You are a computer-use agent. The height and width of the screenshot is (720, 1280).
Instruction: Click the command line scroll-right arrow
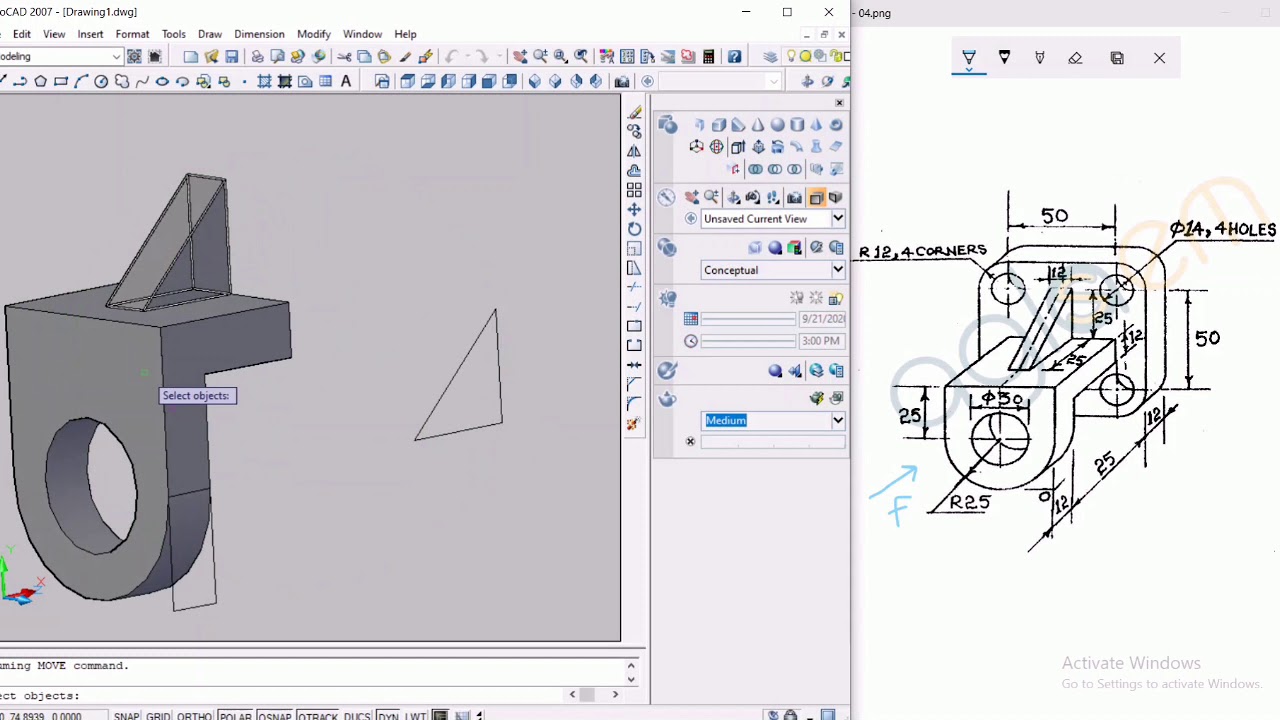[x=615, y=695]
